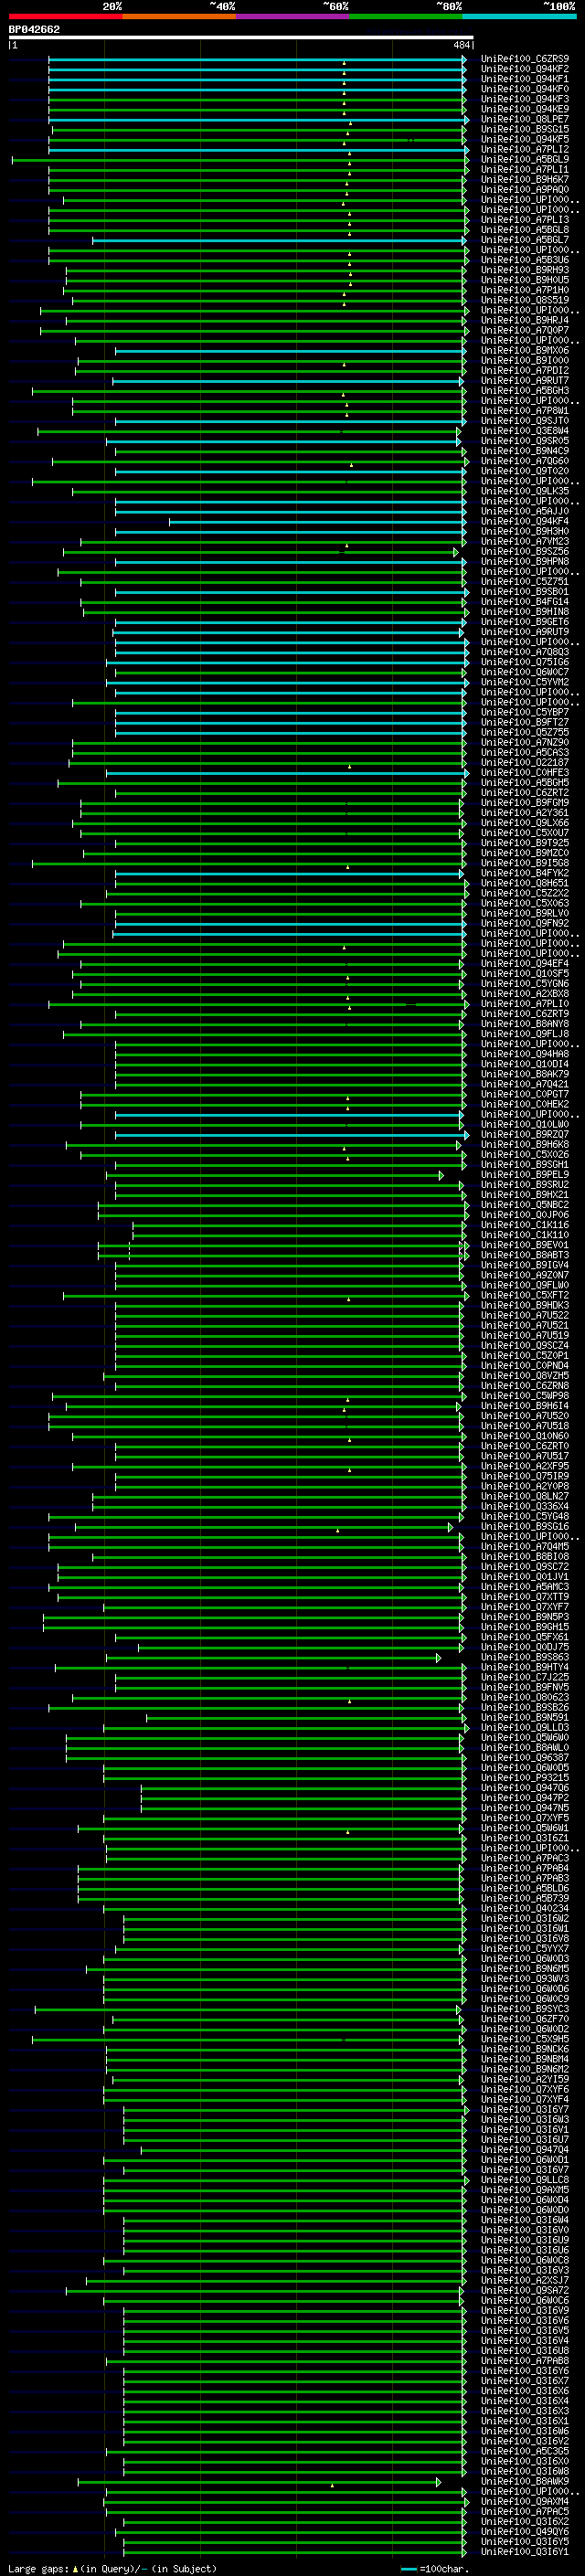Click the white query sequence bar

(x=241, y=38)
